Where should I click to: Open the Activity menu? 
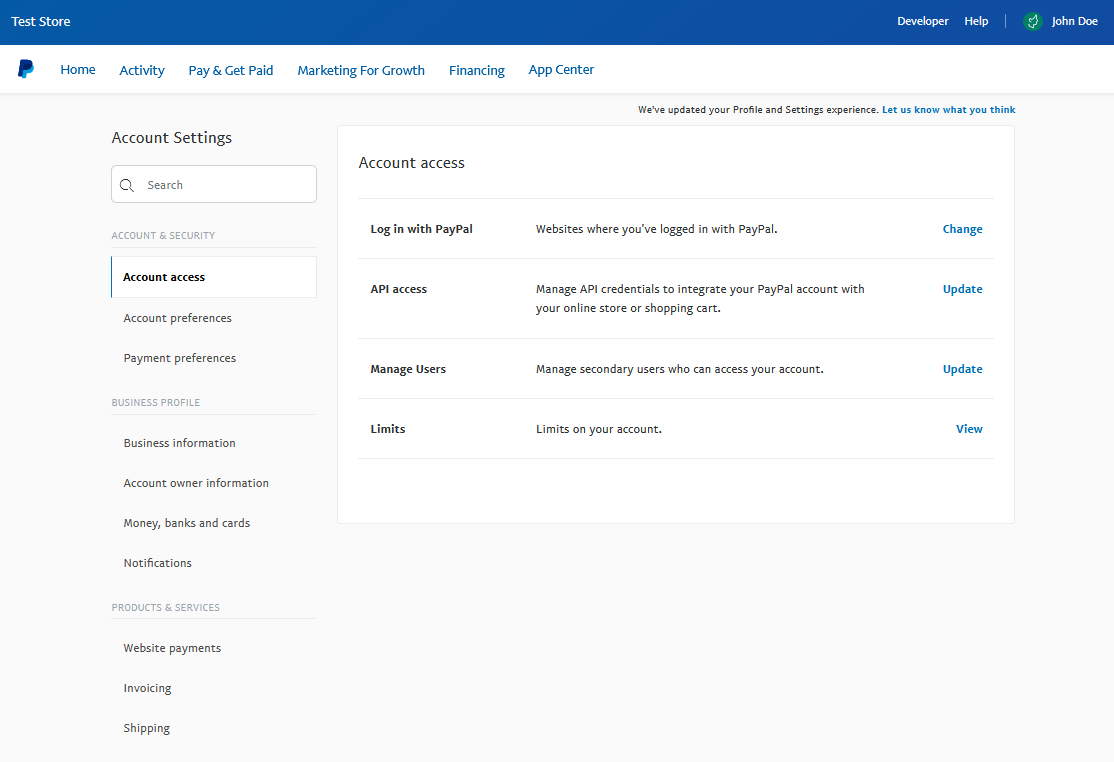141,70
